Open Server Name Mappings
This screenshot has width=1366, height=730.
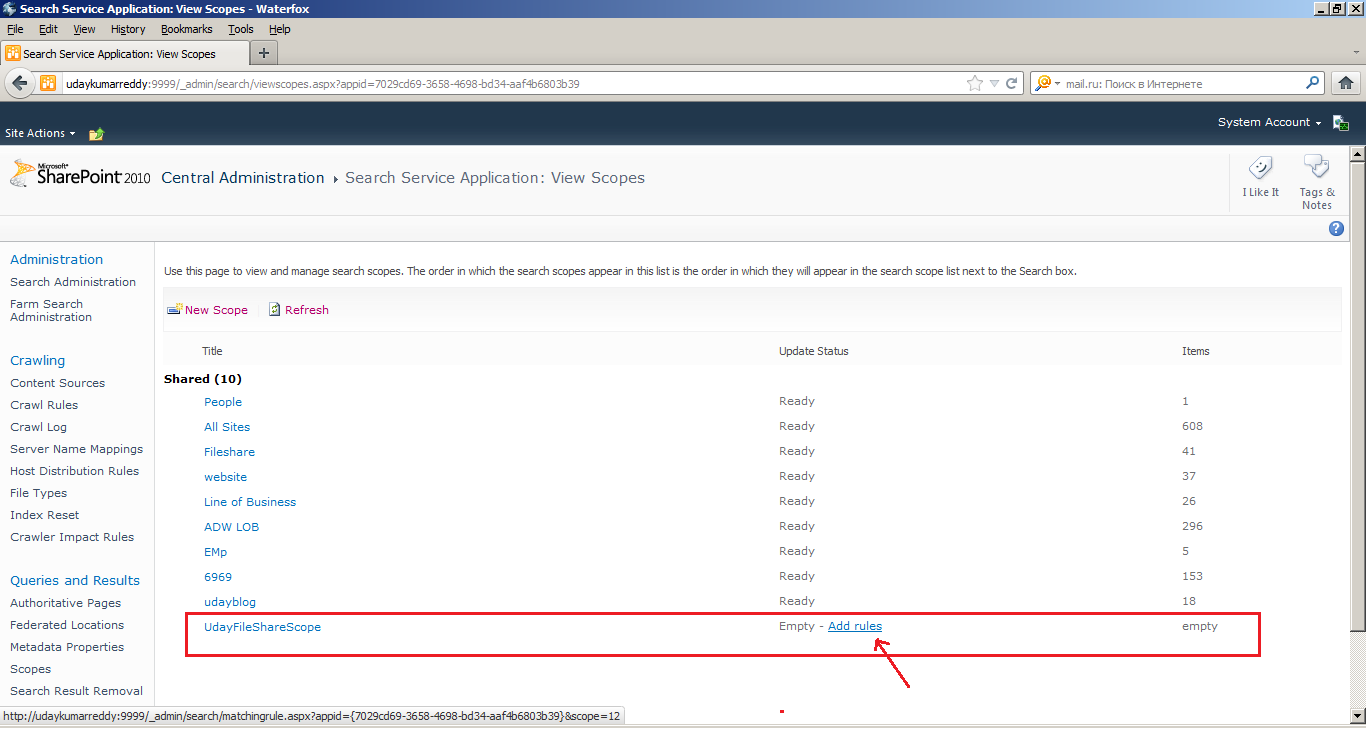tap(76, 449)
